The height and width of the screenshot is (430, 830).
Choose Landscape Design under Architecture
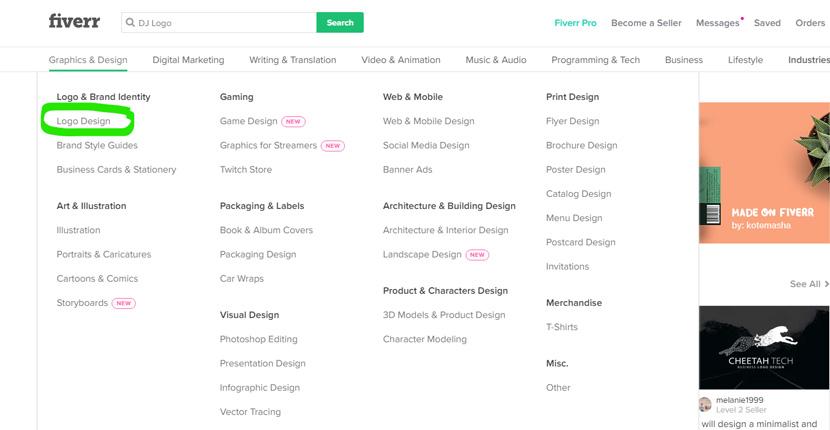[x=422, y=255]
